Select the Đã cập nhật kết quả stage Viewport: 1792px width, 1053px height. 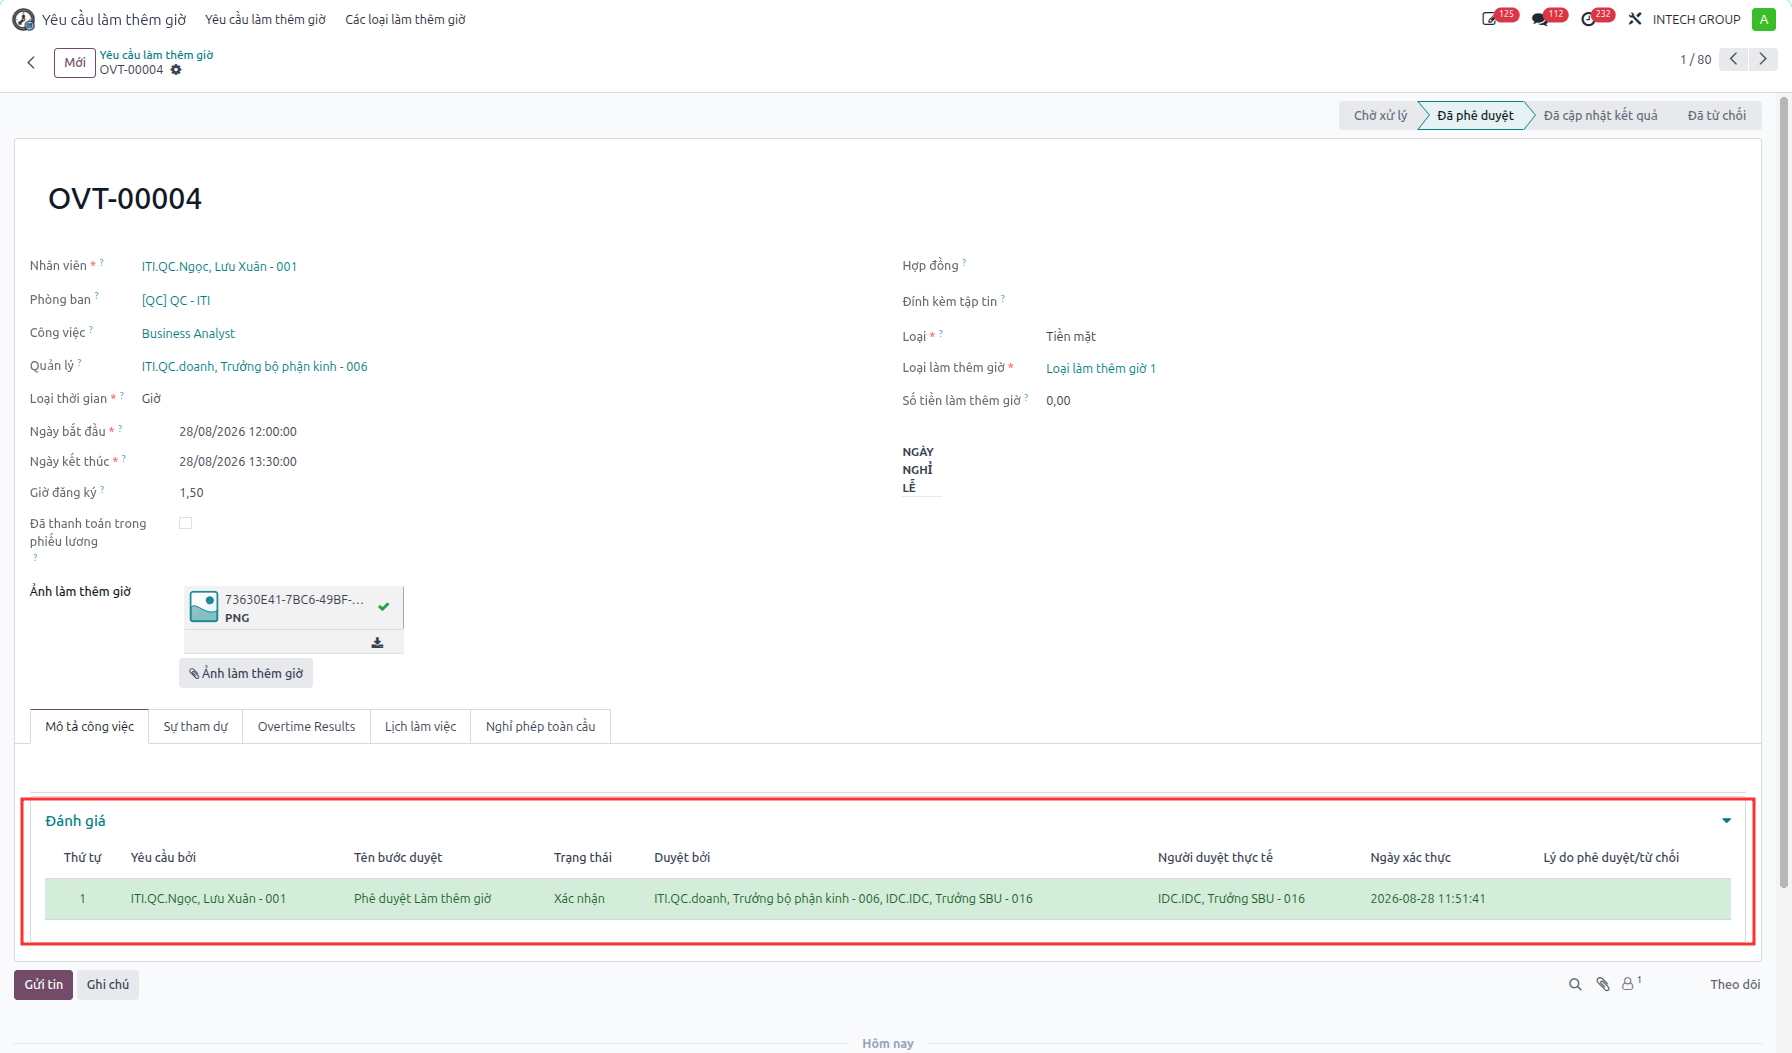(x=1600, y=116)
